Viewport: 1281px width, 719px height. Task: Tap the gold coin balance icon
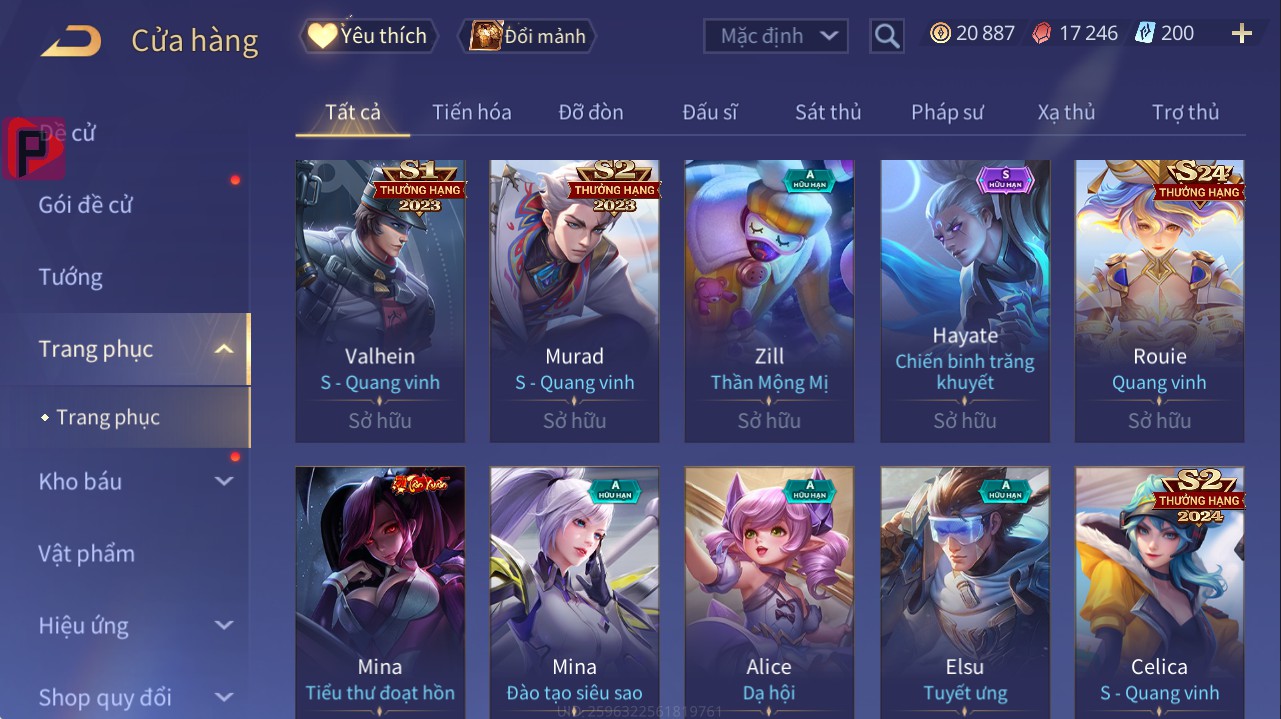940,33
